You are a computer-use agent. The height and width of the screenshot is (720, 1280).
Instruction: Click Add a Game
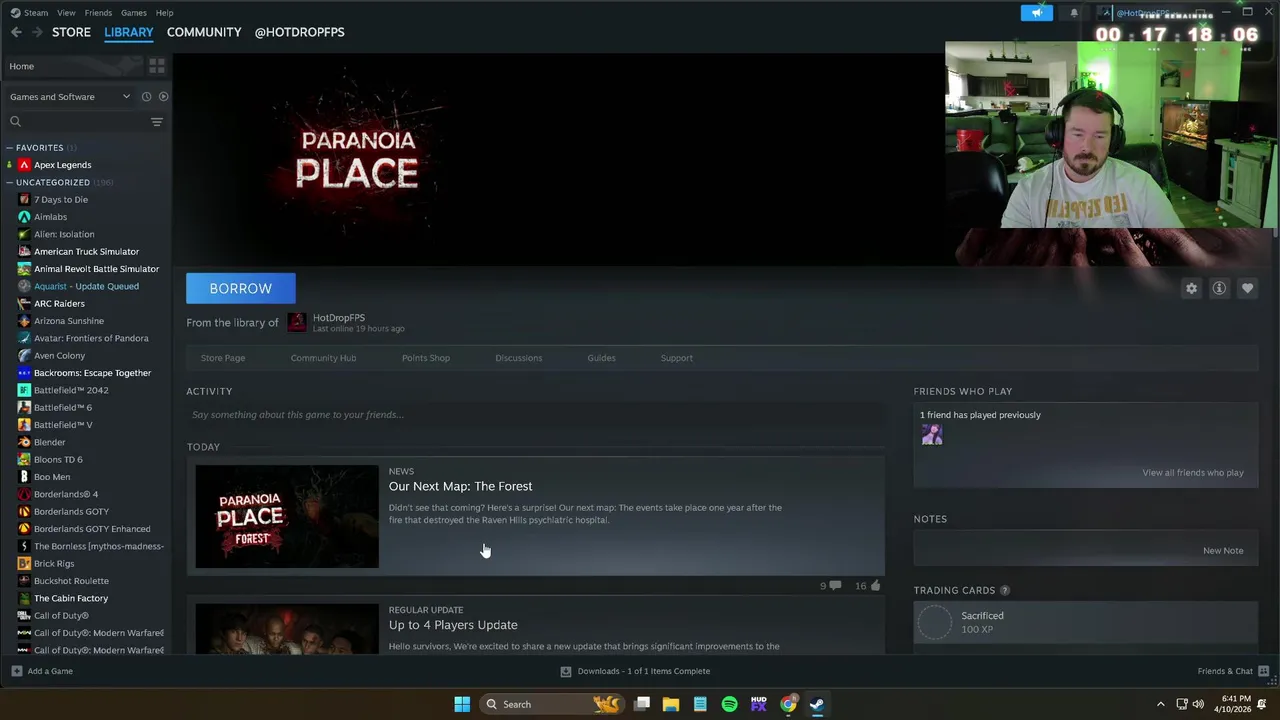[42, 671]
